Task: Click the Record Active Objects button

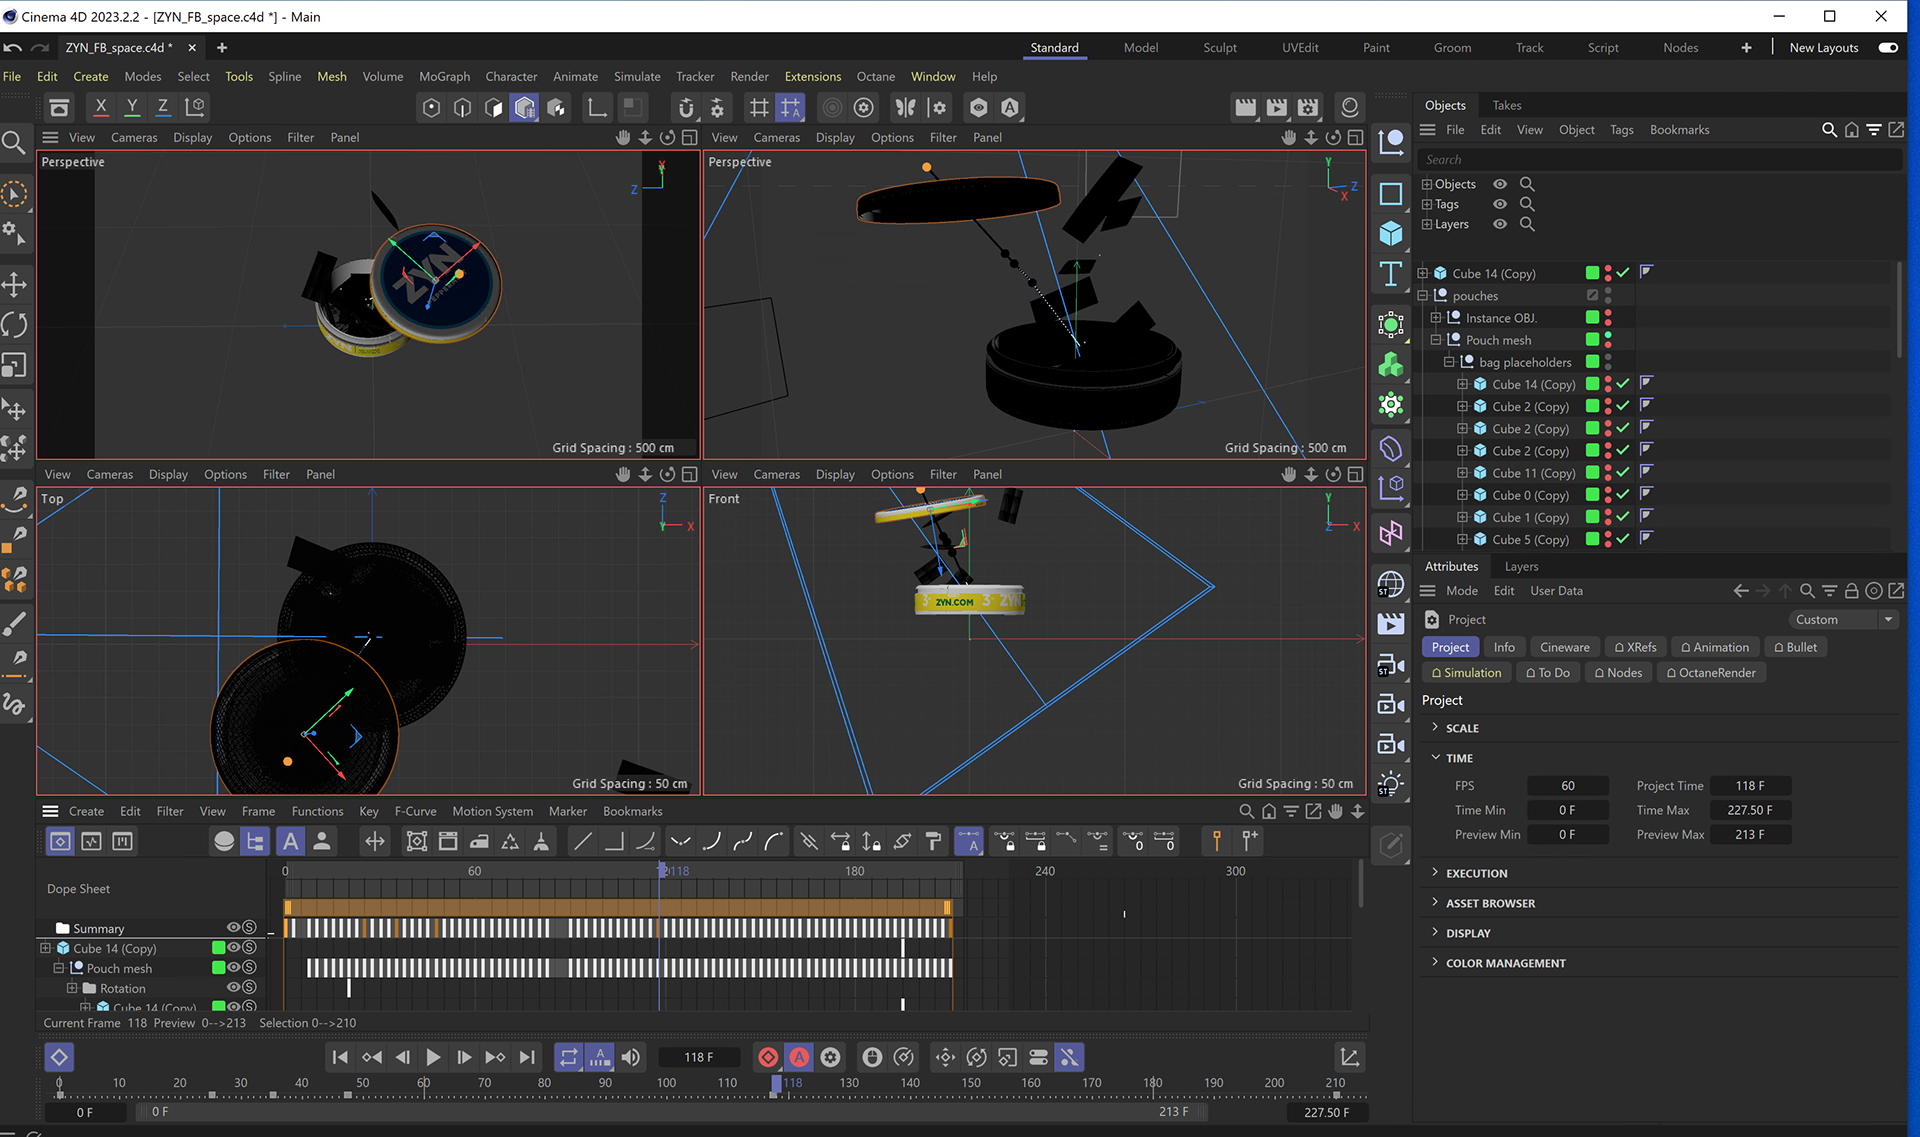Action: coord(768,1057)
